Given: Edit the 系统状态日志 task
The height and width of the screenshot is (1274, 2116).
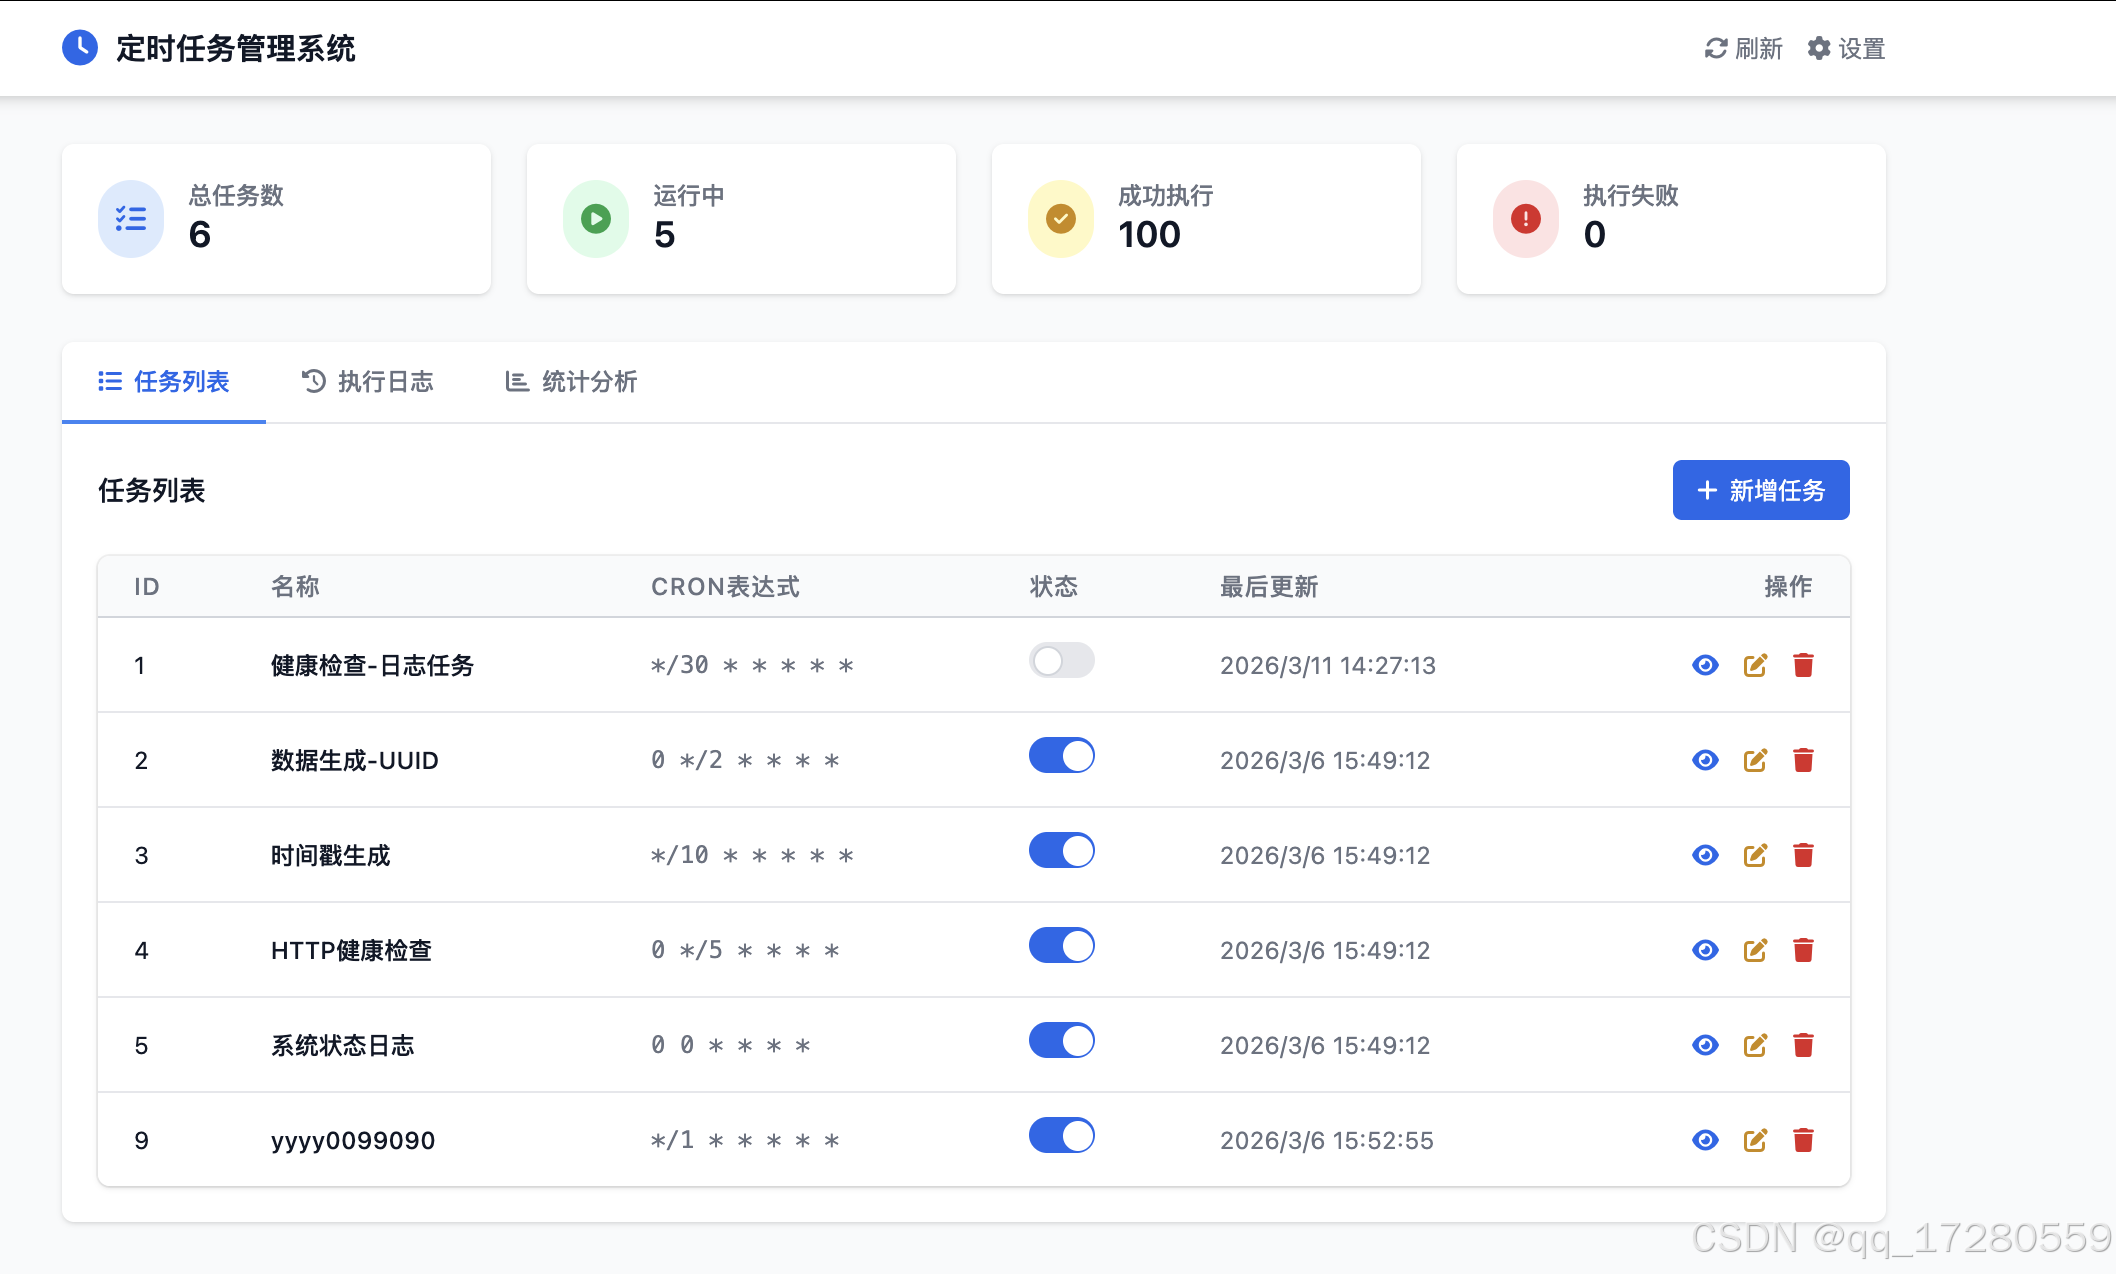Looking at the screenshot, I should coord(1755,1045).
